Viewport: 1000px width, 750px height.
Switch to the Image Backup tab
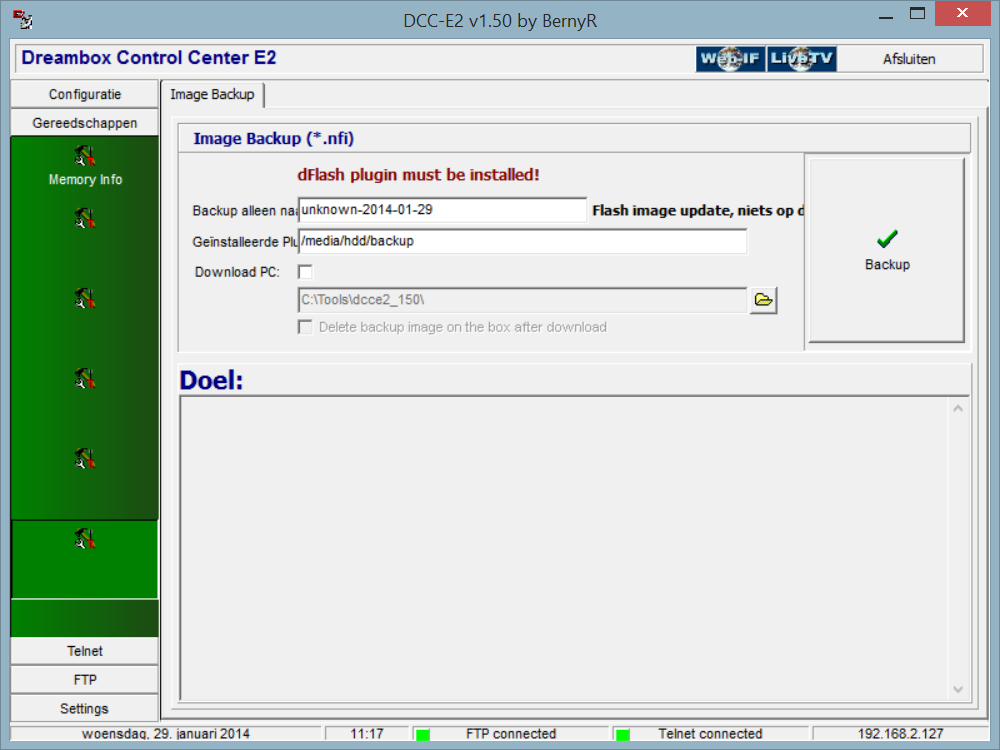click(212, 94)
